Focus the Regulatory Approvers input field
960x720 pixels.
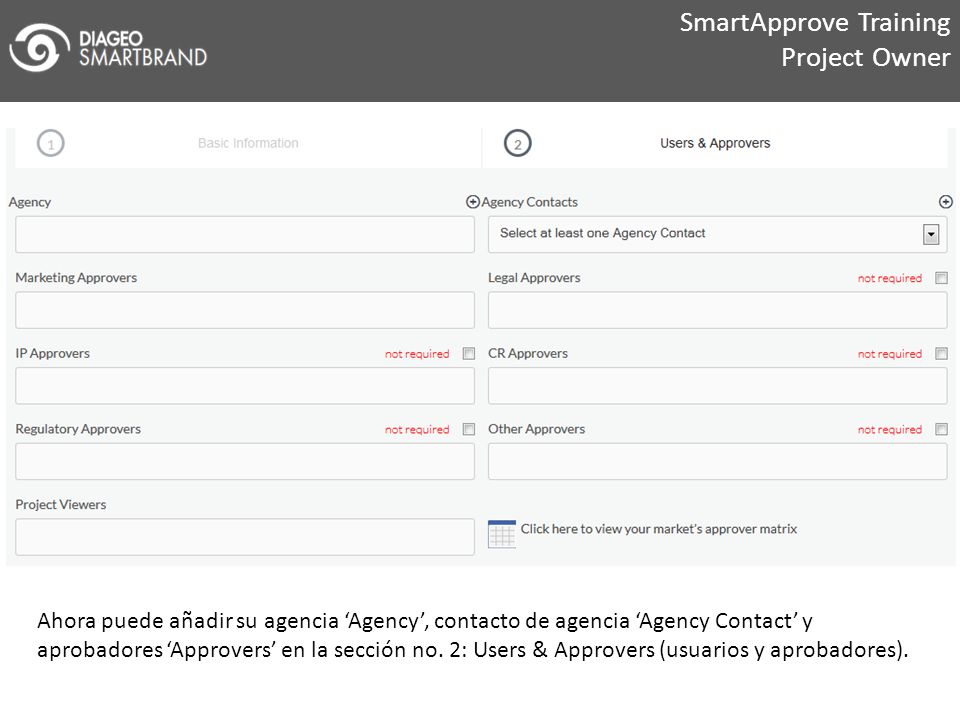245,462
